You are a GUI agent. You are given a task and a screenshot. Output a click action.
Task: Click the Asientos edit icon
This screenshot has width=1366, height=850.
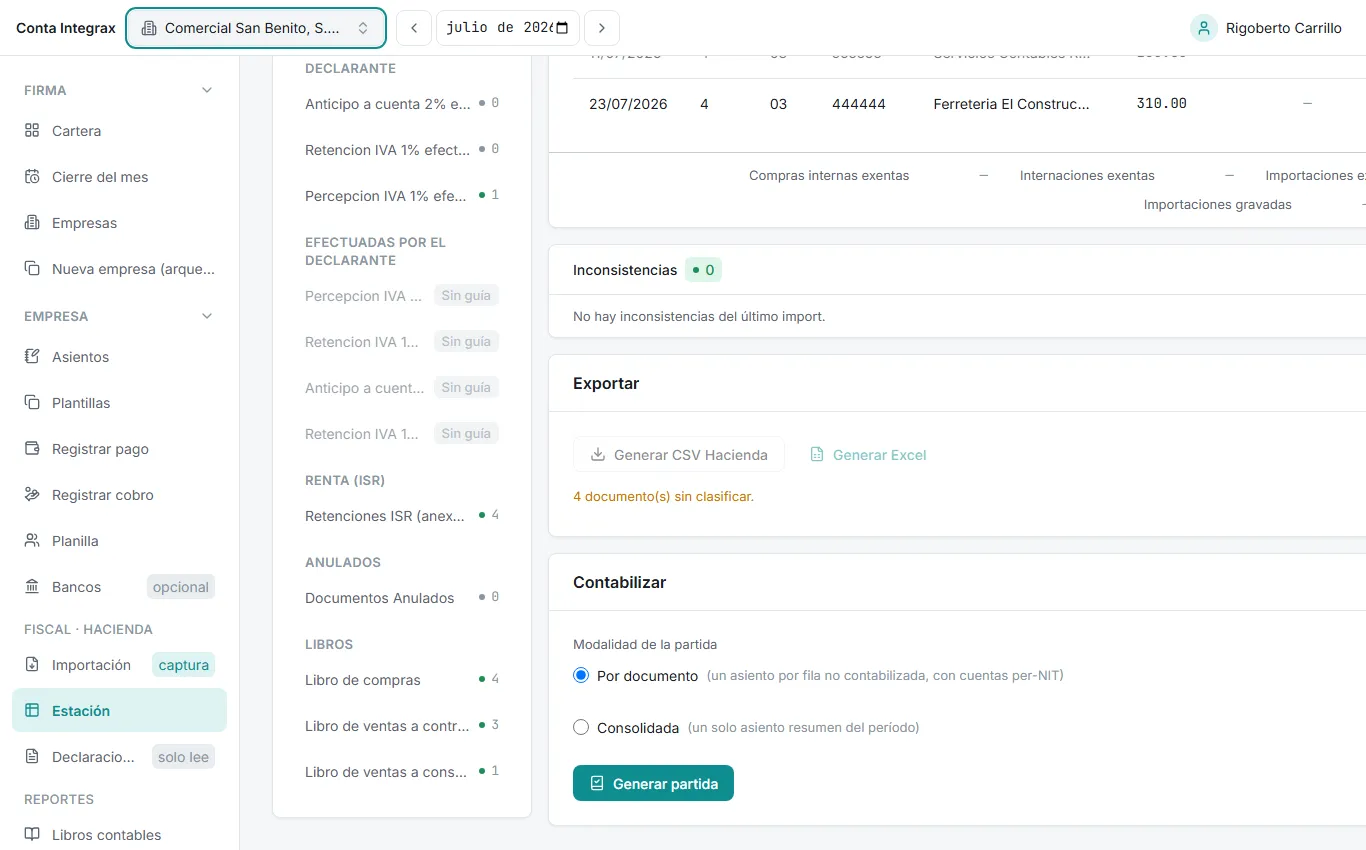(32, 357)
